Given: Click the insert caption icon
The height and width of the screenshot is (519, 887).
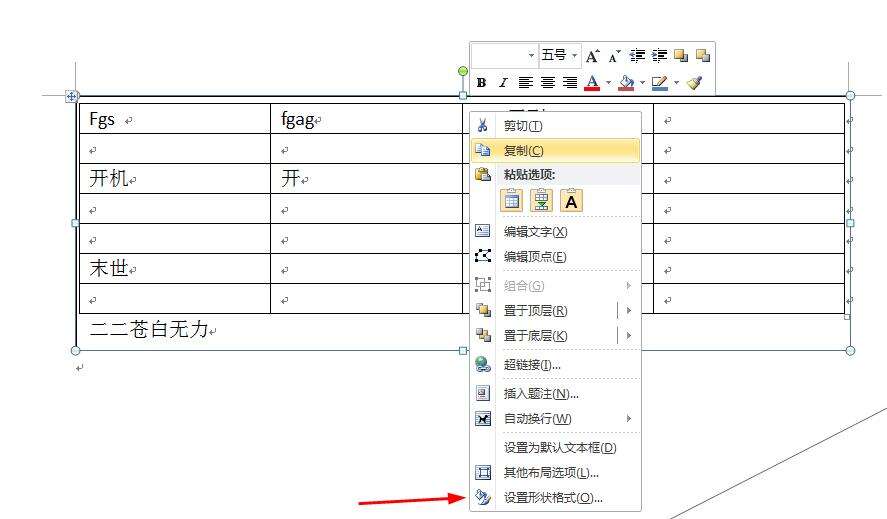Looking at the screenshot, I should [483, 393].
